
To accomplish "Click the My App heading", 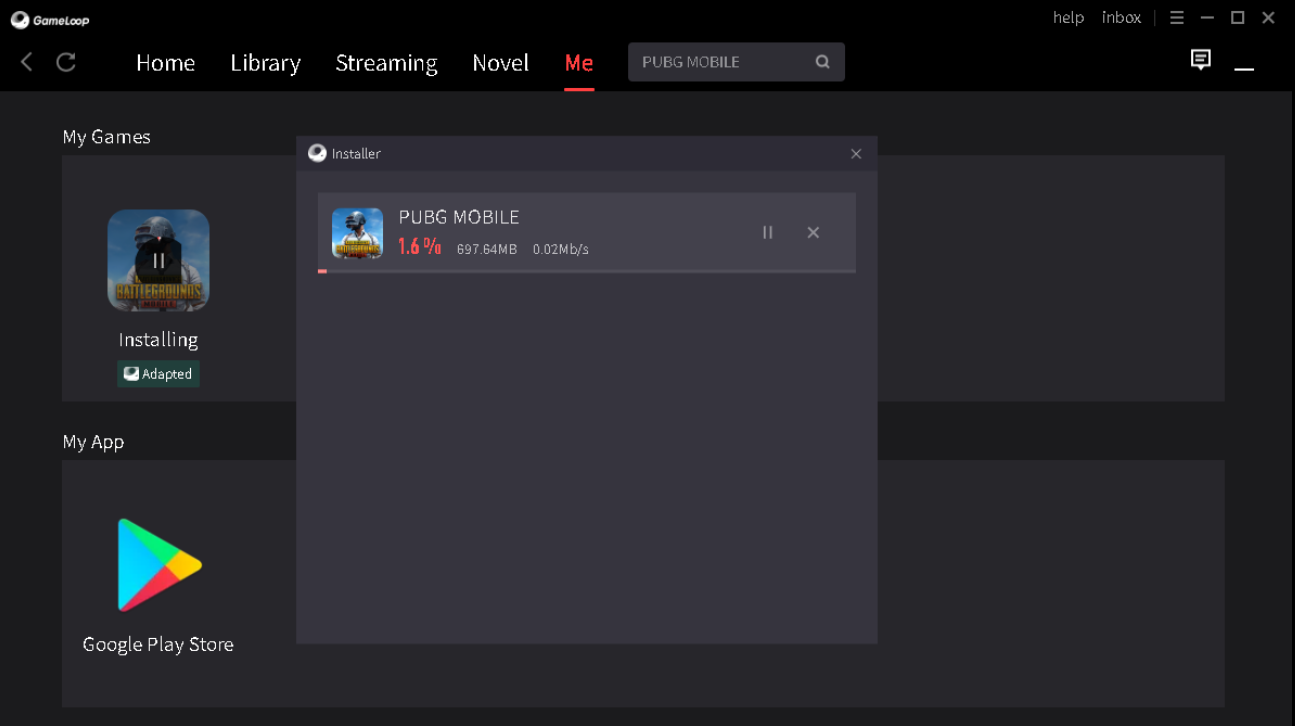I will click(x=93, y=442).
